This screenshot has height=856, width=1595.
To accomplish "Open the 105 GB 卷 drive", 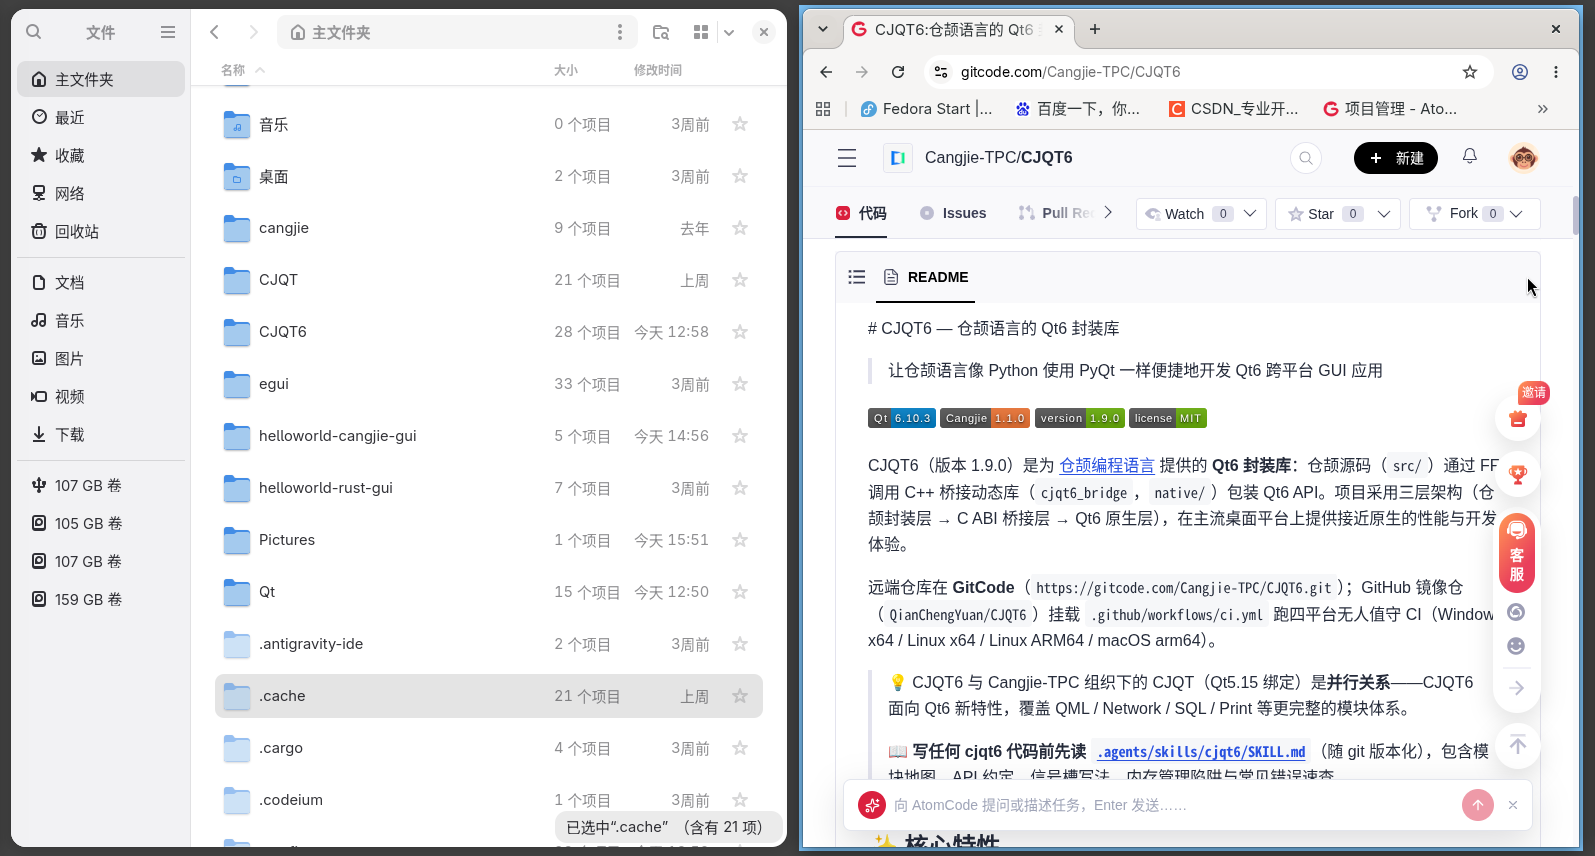I will tap(101, 523).
